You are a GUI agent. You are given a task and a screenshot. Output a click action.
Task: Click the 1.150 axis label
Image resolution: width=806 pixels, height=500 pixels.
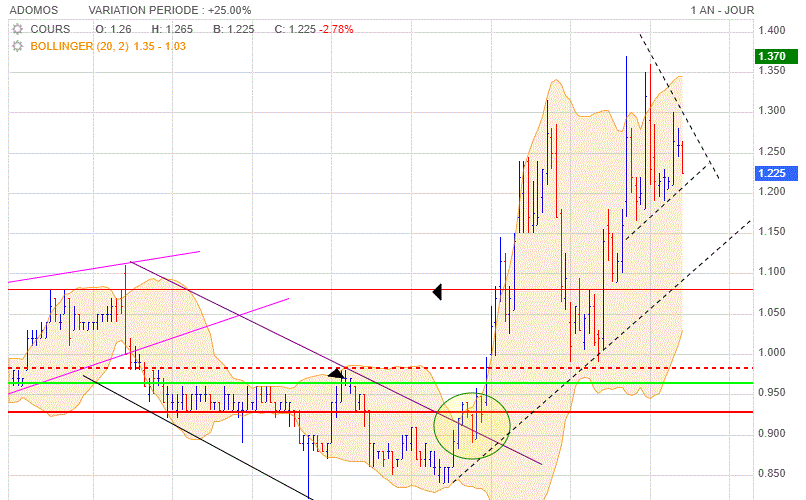pos(772,231)
